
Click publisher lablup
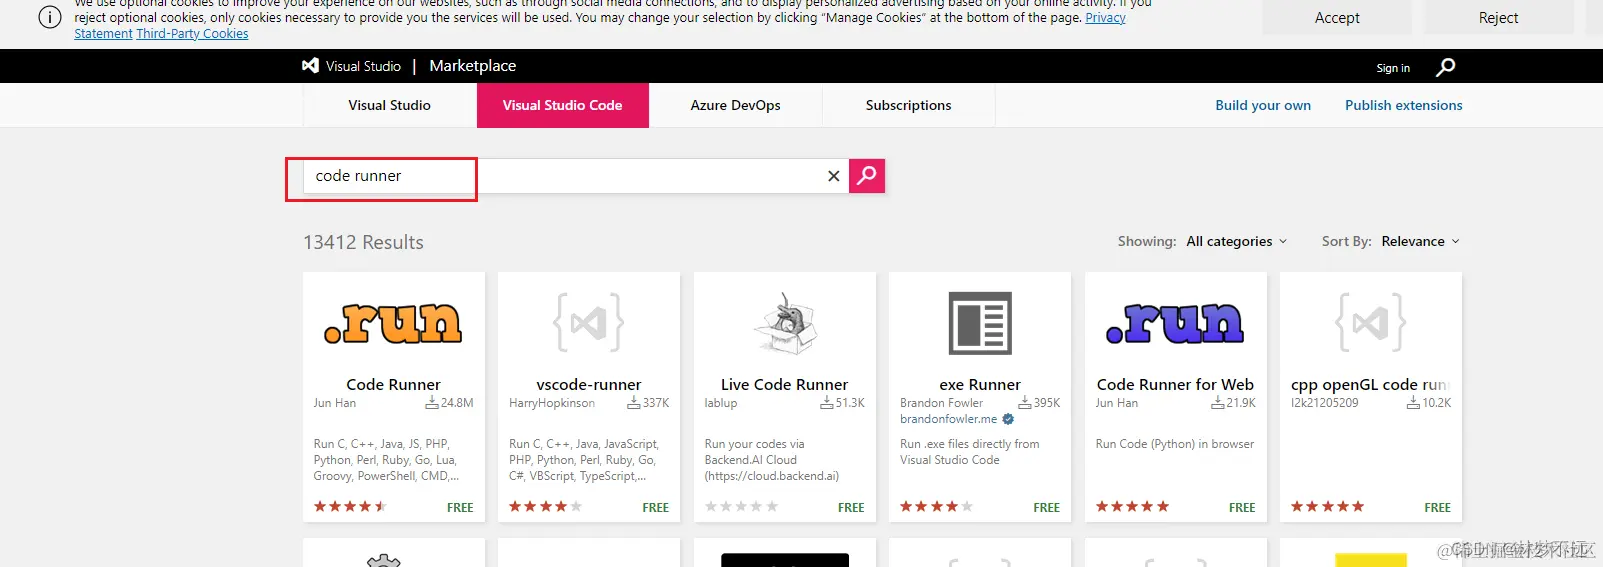(721, 403)
